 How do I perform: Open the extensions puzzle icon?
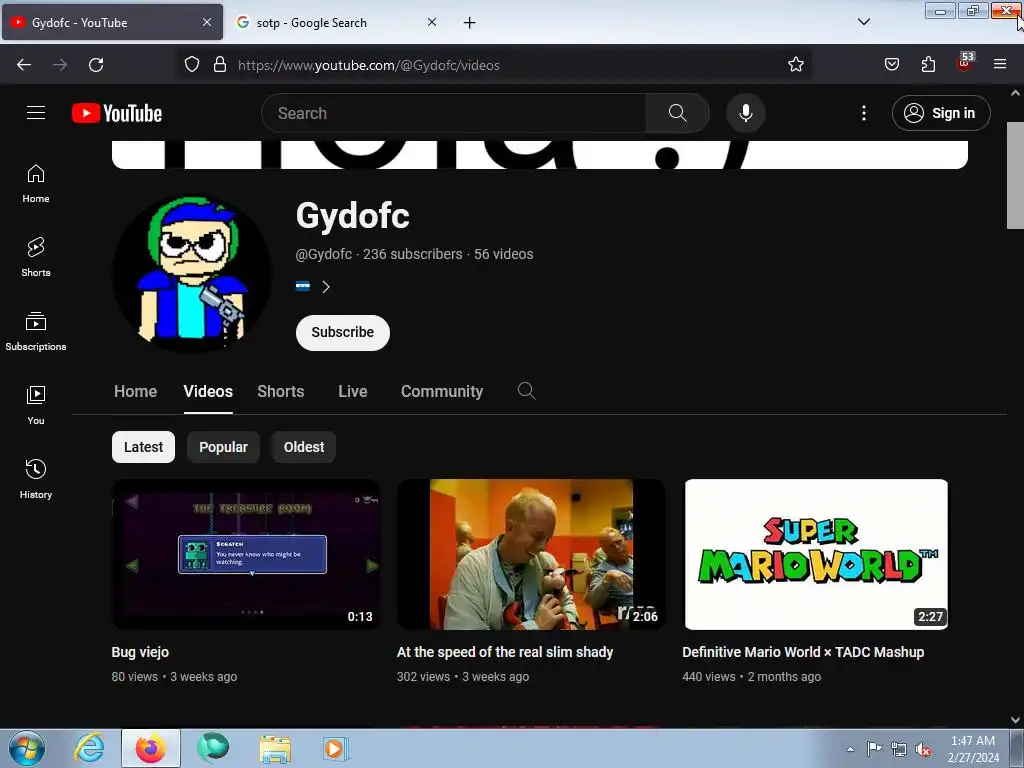tap(928, 64)
